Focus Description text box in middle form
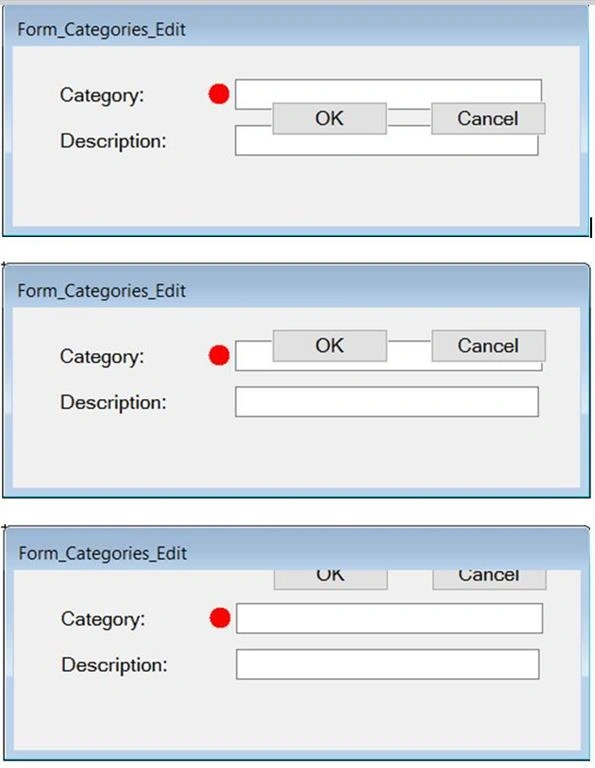 387,402
